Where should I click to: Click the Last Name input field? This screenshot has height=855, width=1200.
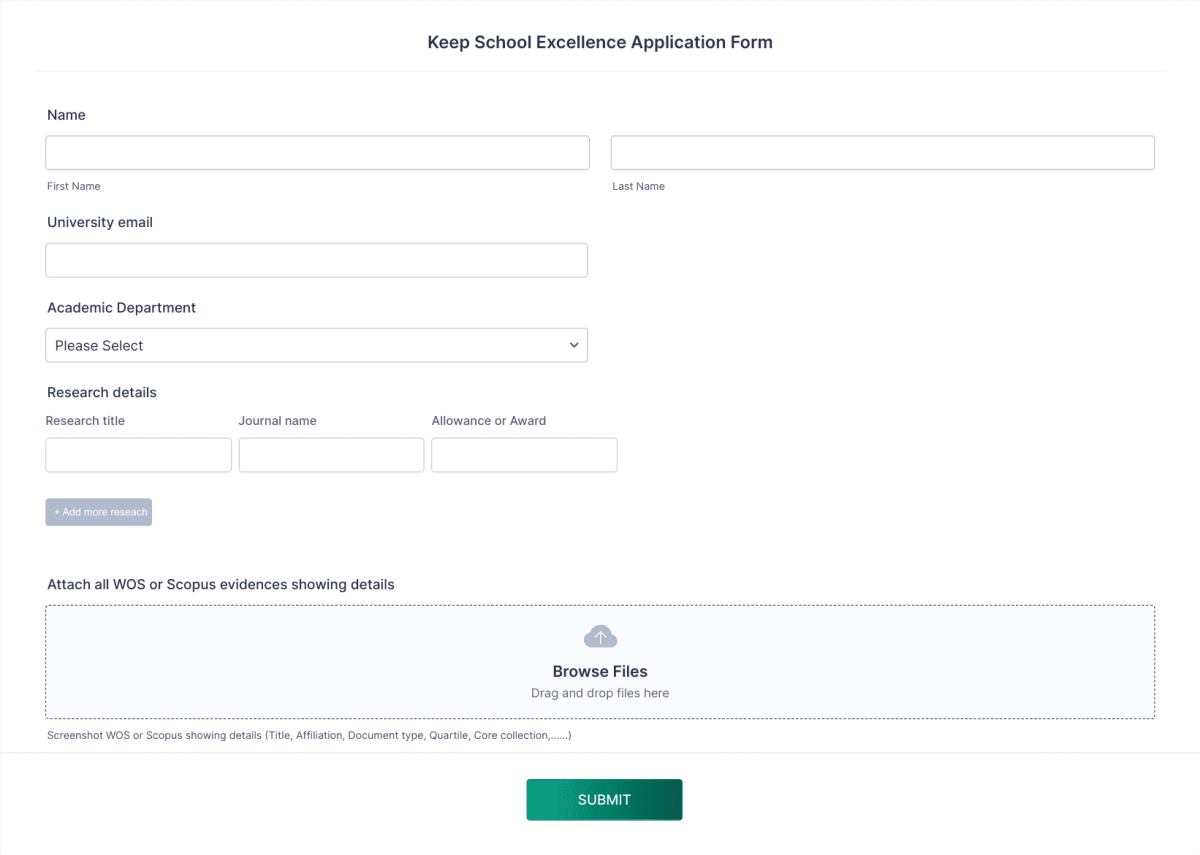882,152
